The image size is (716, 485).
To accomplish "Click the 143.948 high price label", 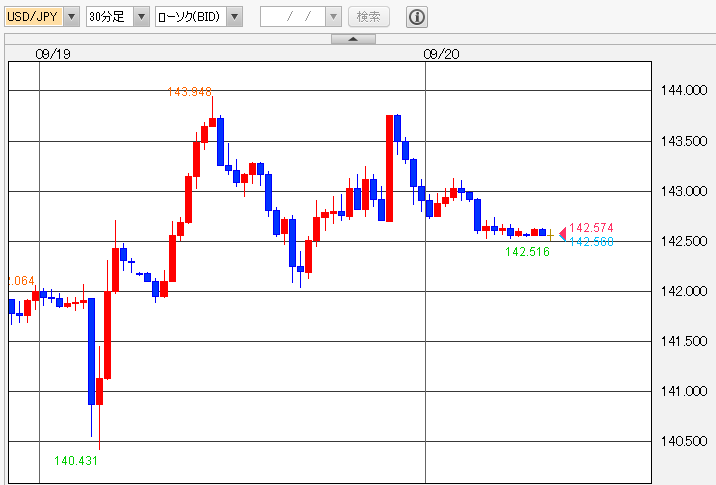I will pos(190,92).
